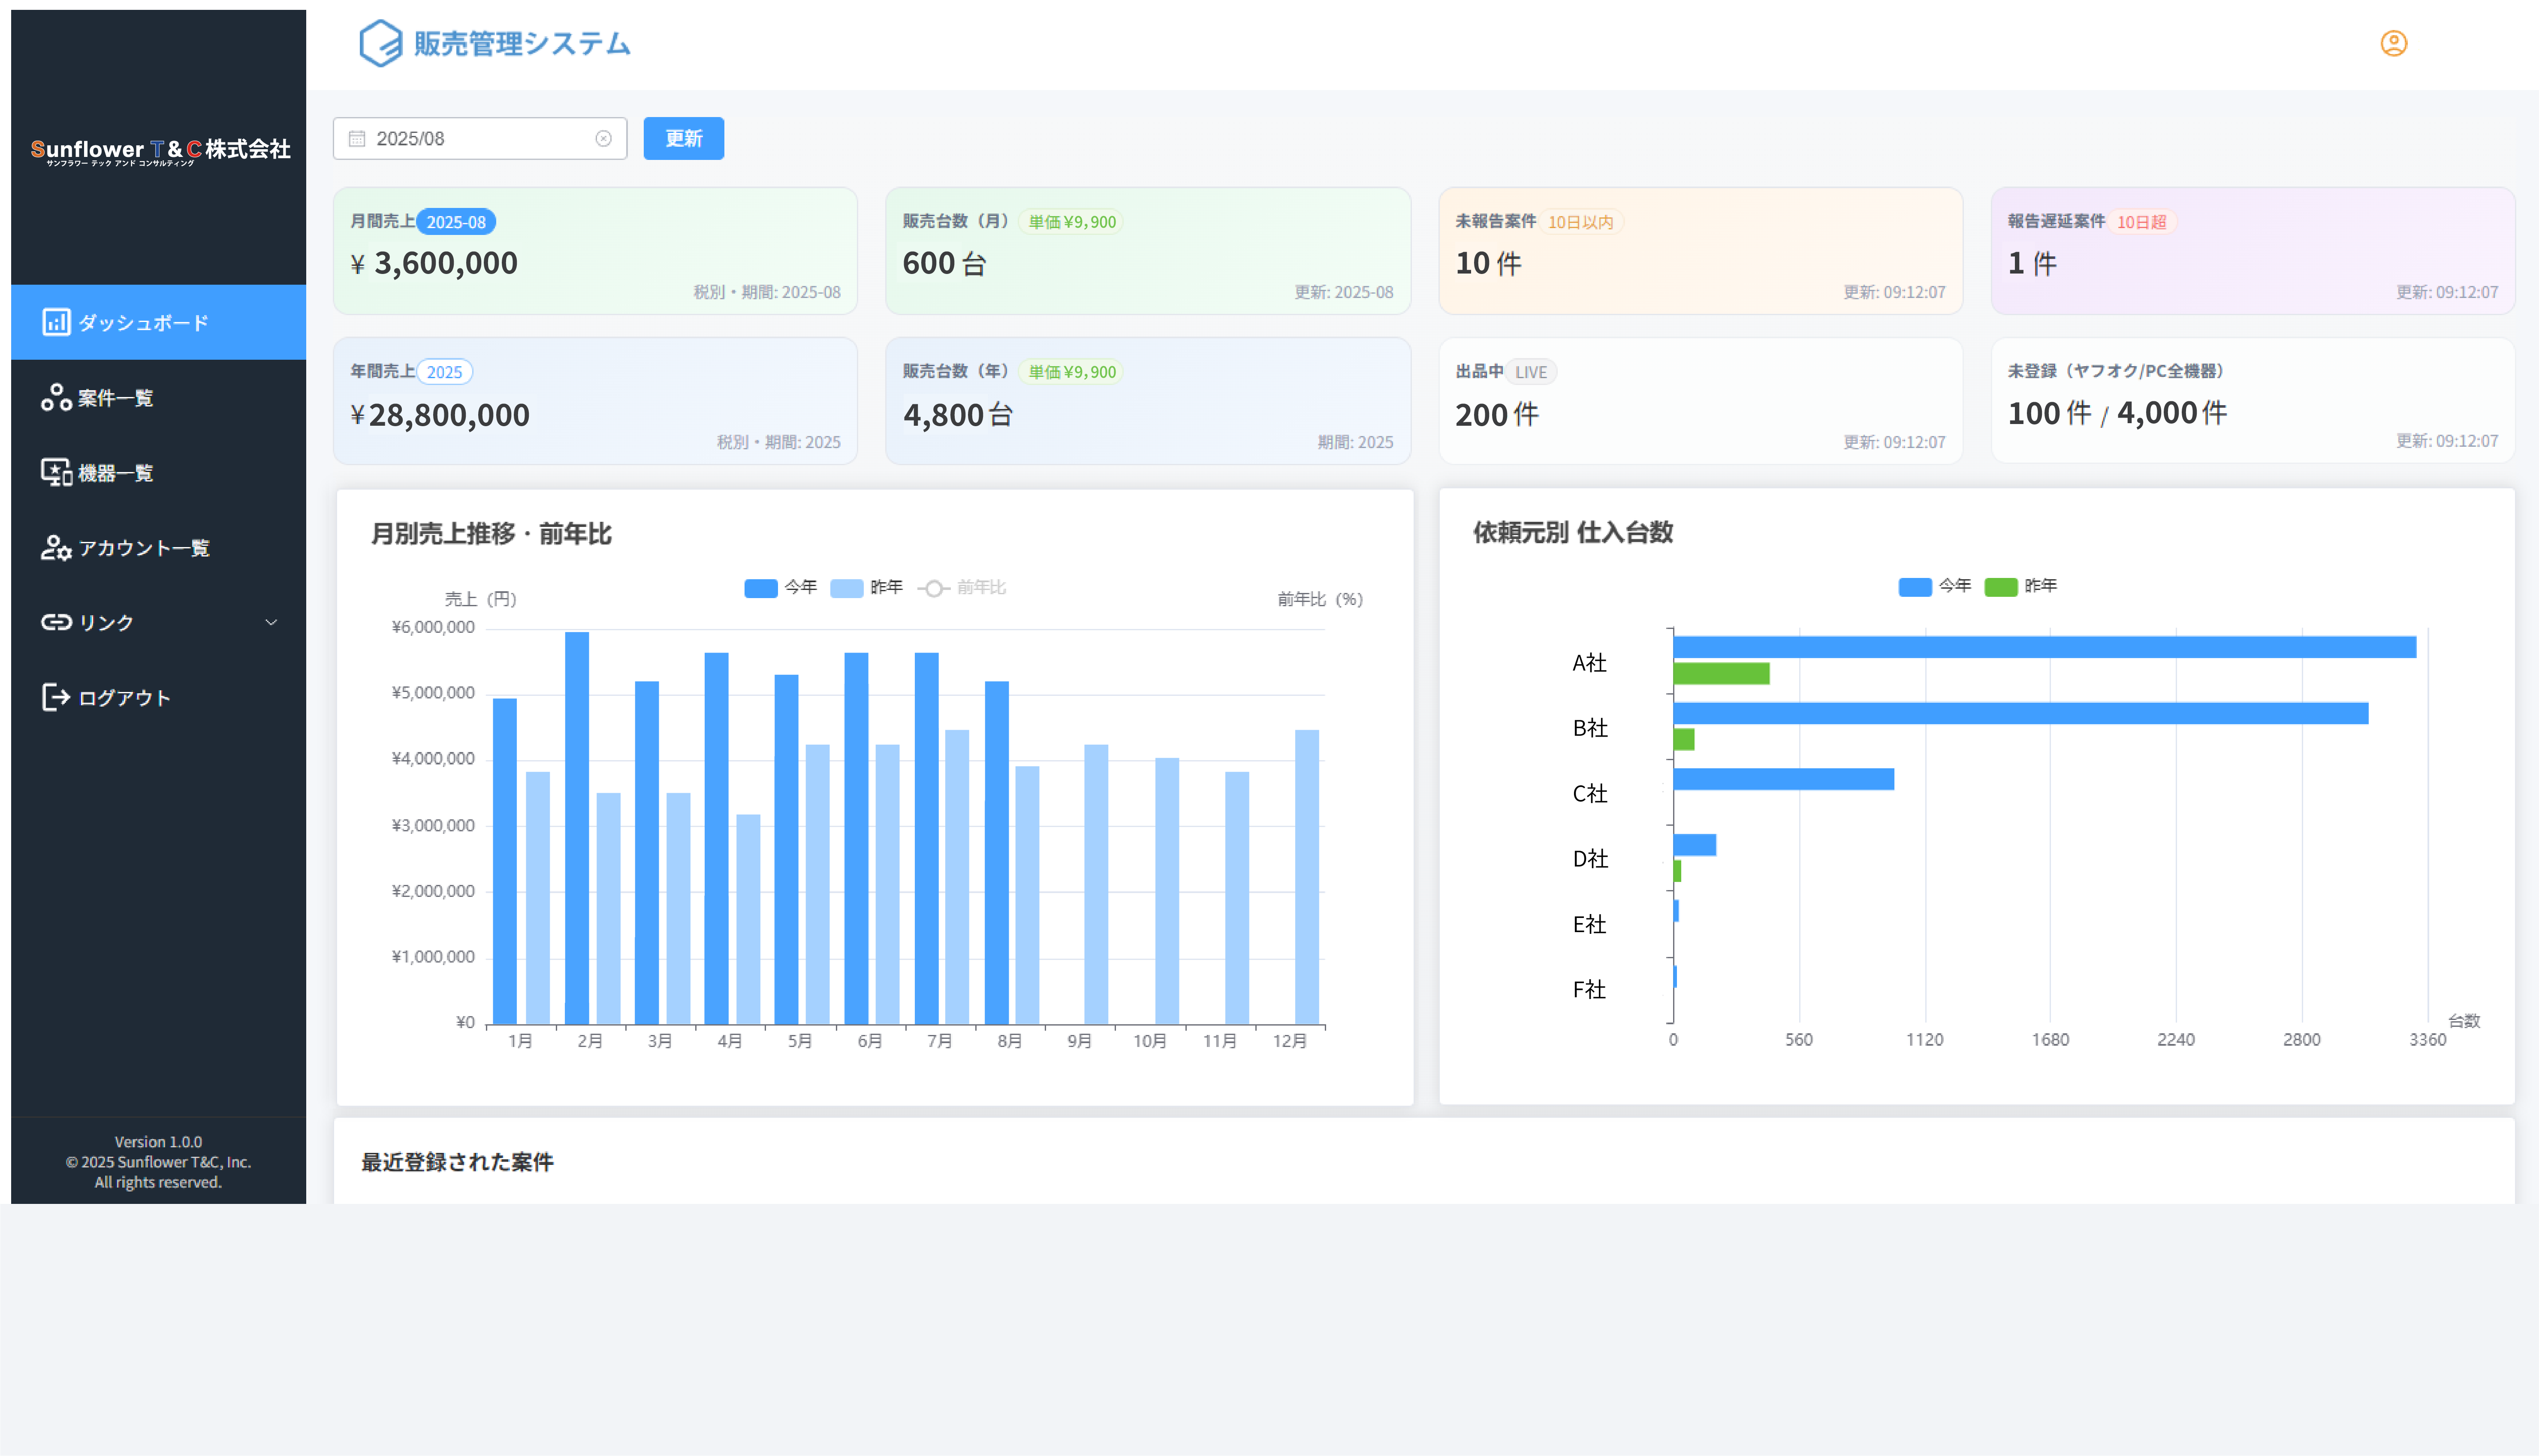Open the リンク menu item
This screenshot has width=2539, height=1456.
(158, 622)
